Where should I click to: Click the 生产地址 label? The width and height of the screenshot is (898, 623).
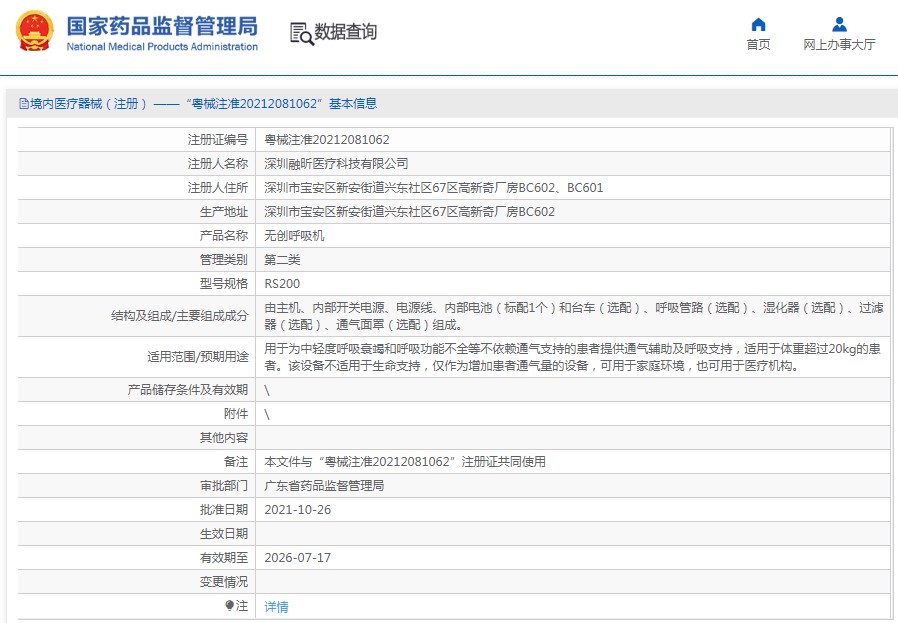pos(224,212)
